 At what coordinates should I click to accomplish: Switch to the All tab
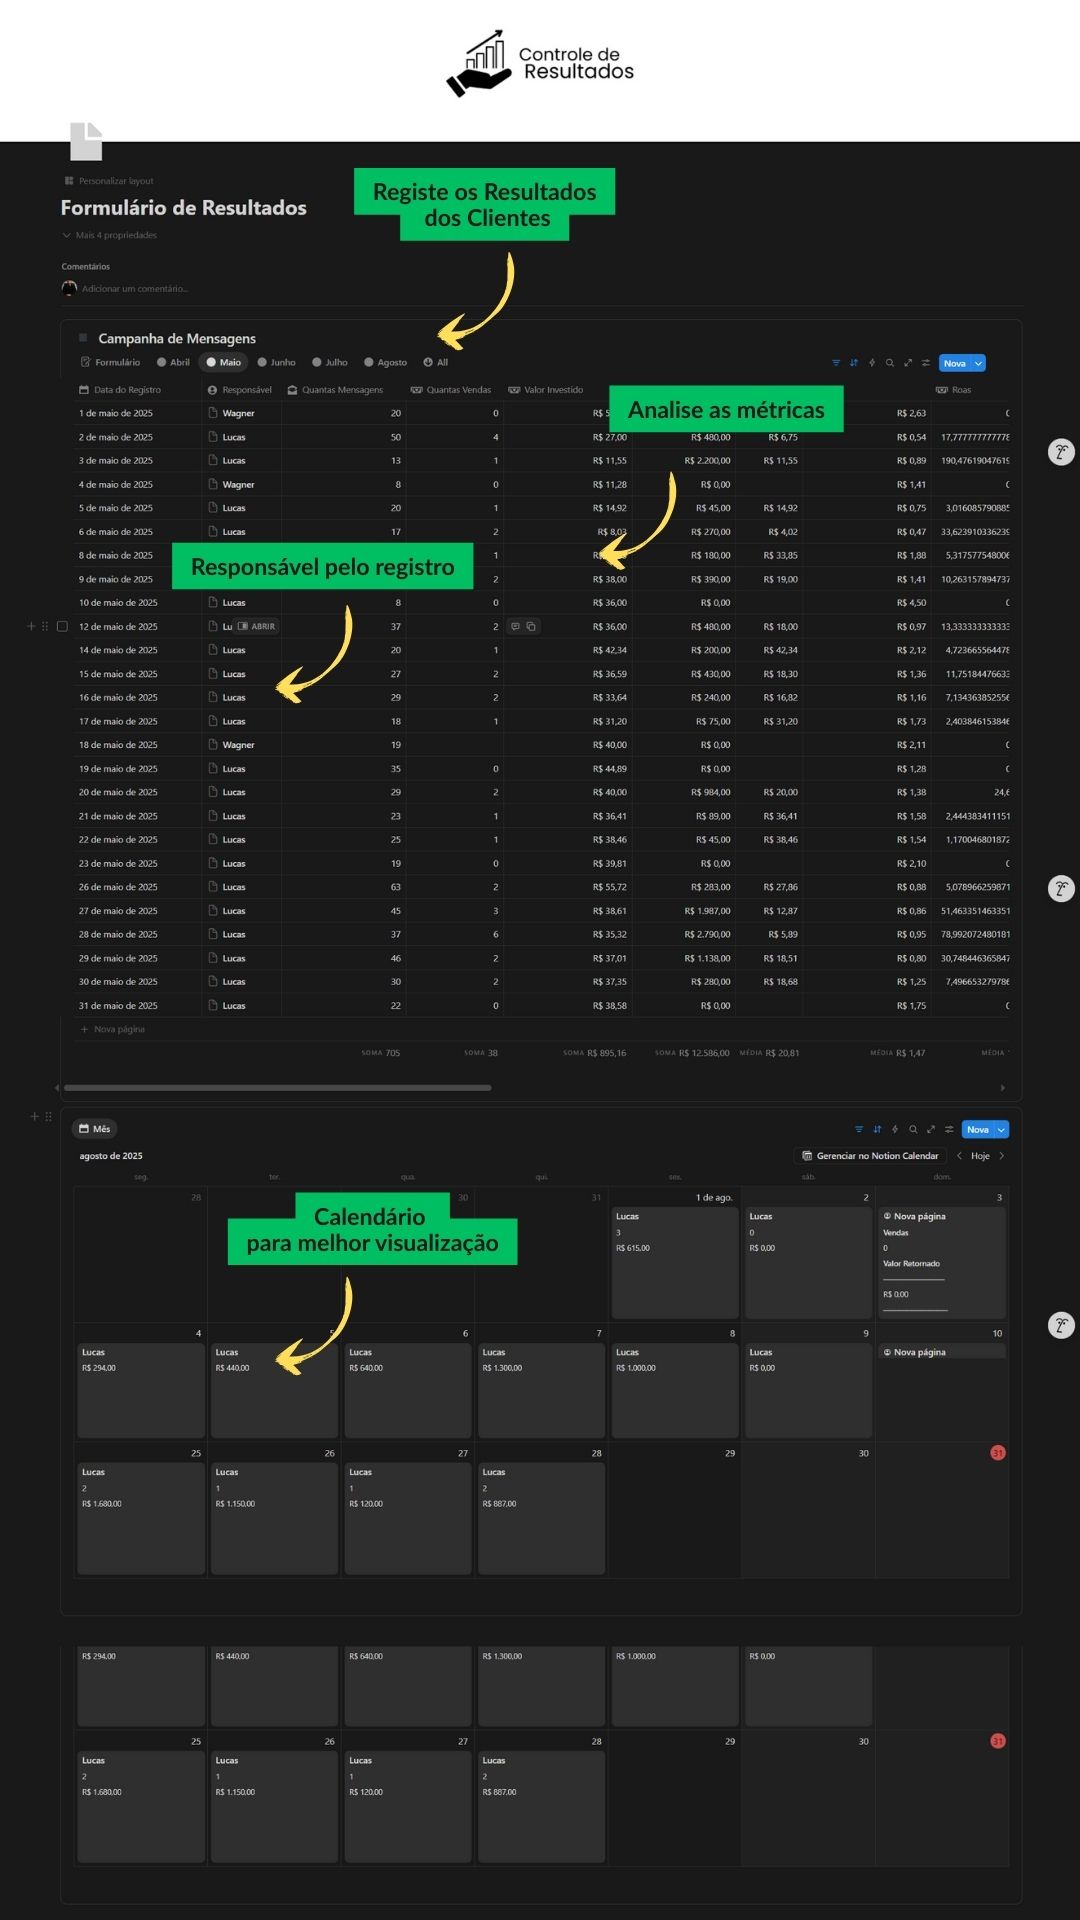[x=436, y=363]
